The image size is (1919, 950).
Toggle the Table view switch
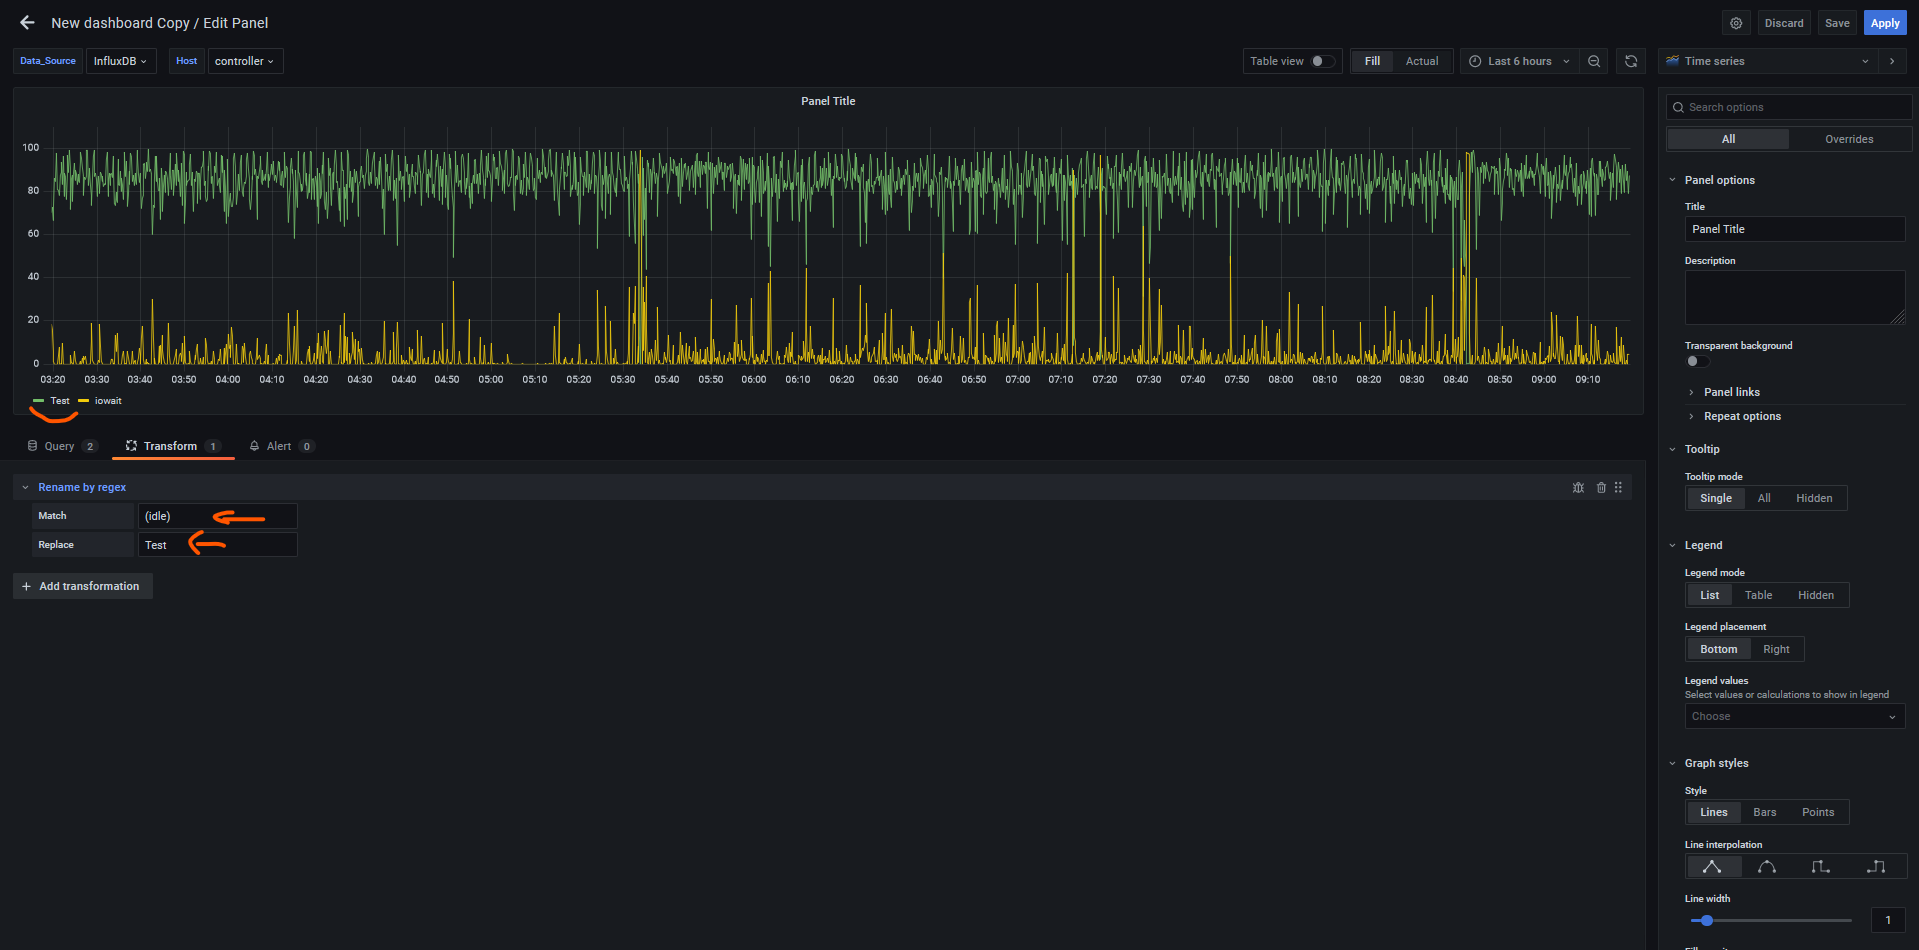coord(1322,61)
